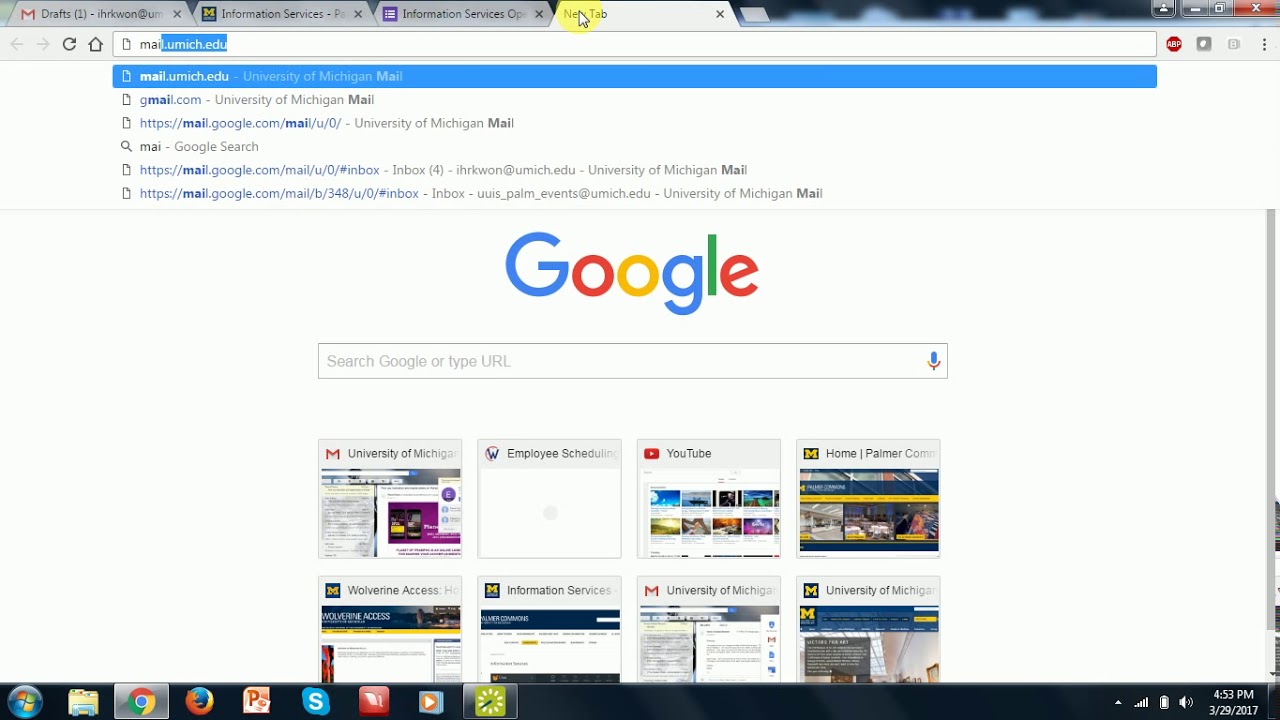Open Chrome's three-dot menu
The height and width of the screenshot is (720, 1280).
(1264, 44)
